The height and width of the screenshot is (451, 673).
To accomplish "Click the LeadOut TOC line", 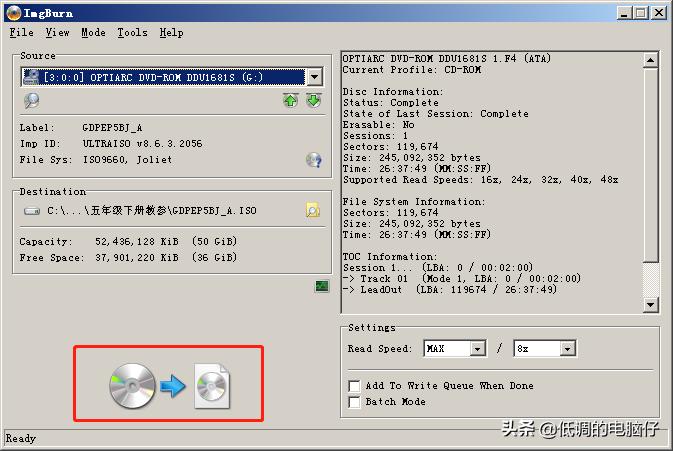I will (449, 290).
